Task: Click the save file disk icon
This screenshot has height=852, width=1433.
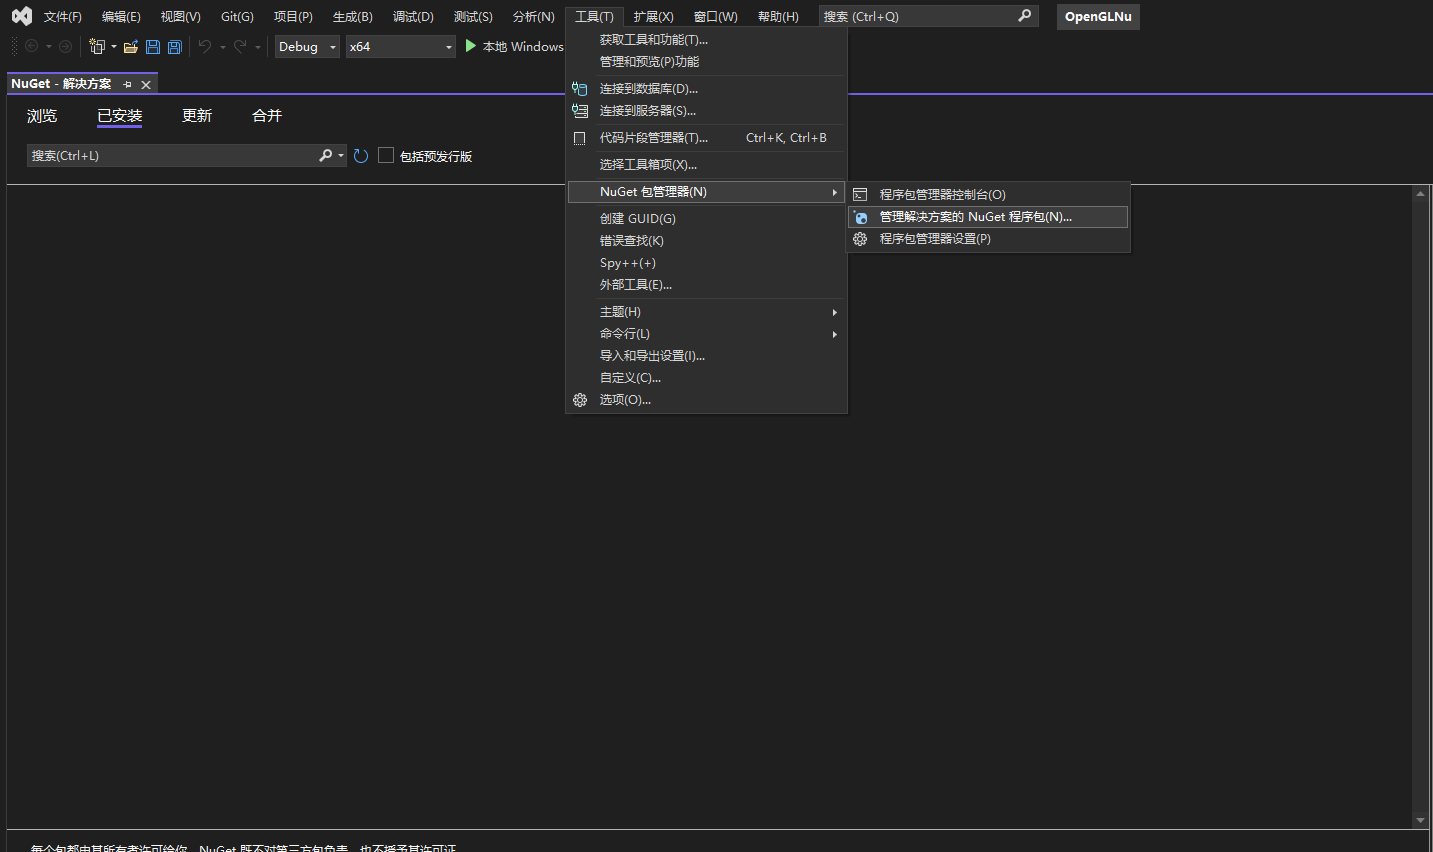Action: [x=153, y=46]
